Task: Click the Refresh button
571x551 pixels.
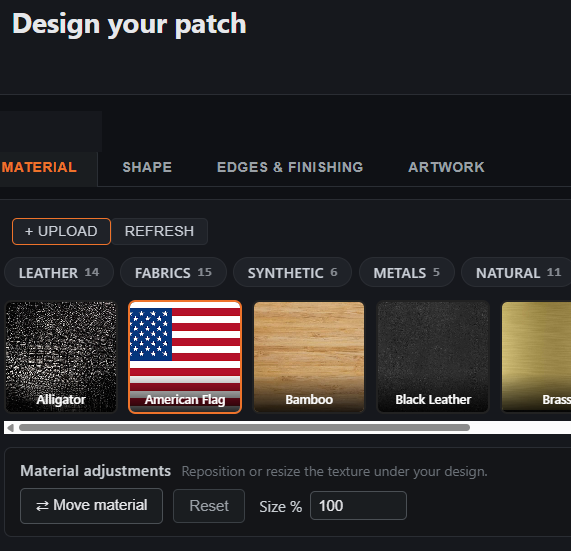Action: (160, 231)
